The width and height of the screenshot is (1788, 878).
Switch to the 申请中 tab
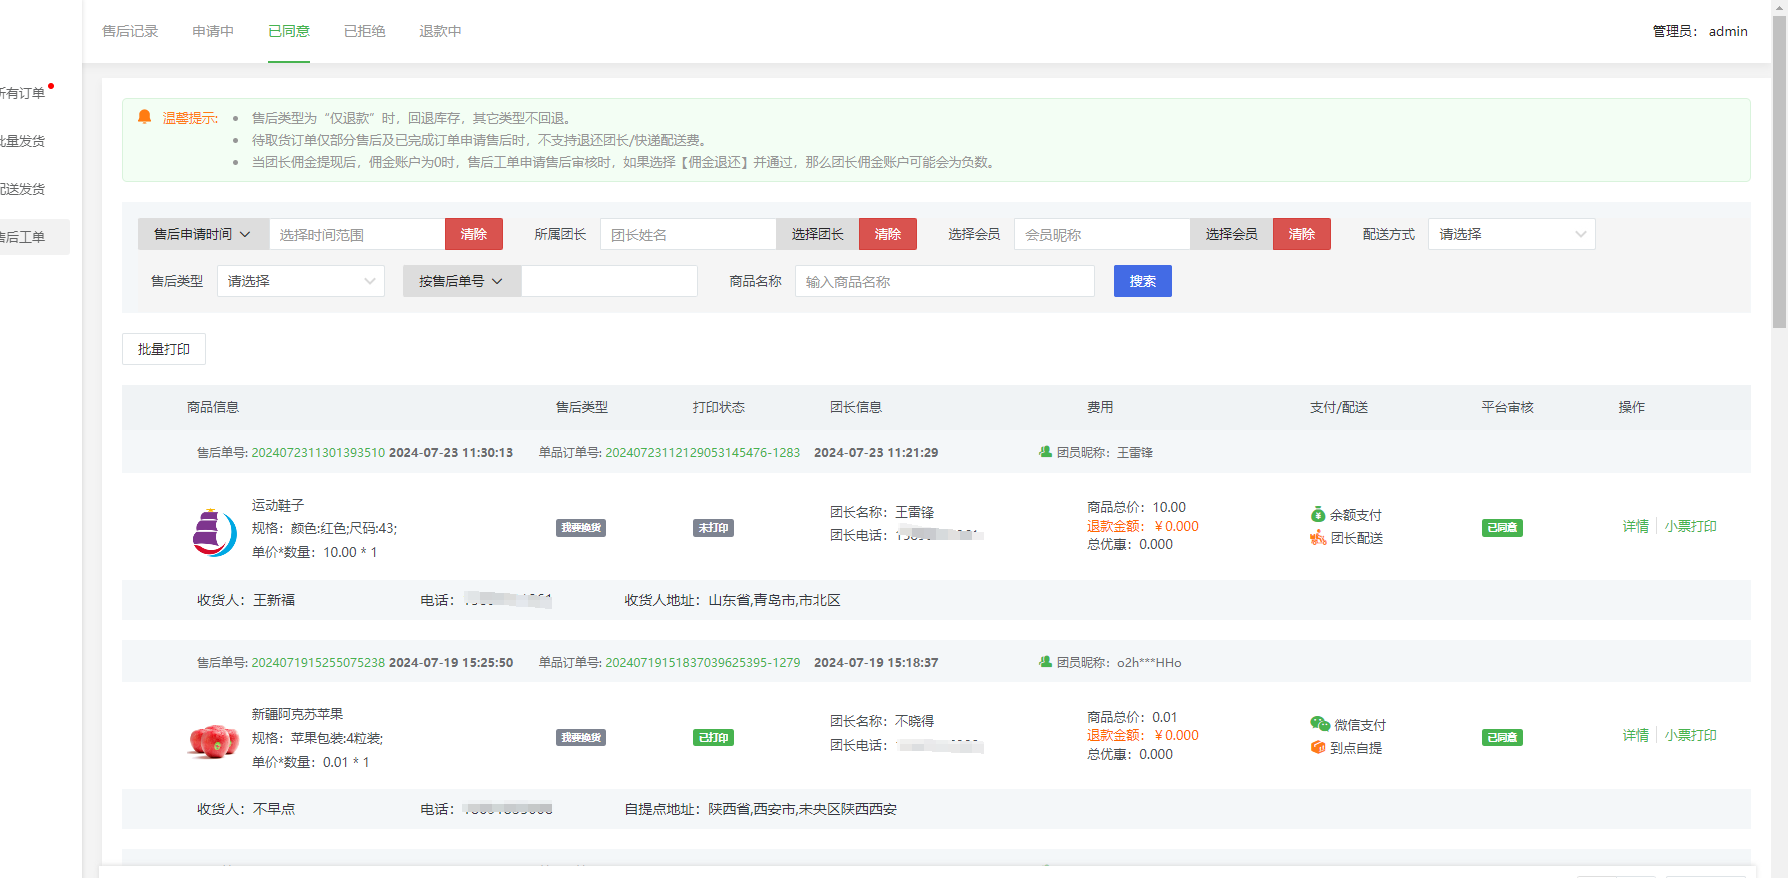click(x=213, y=31)
